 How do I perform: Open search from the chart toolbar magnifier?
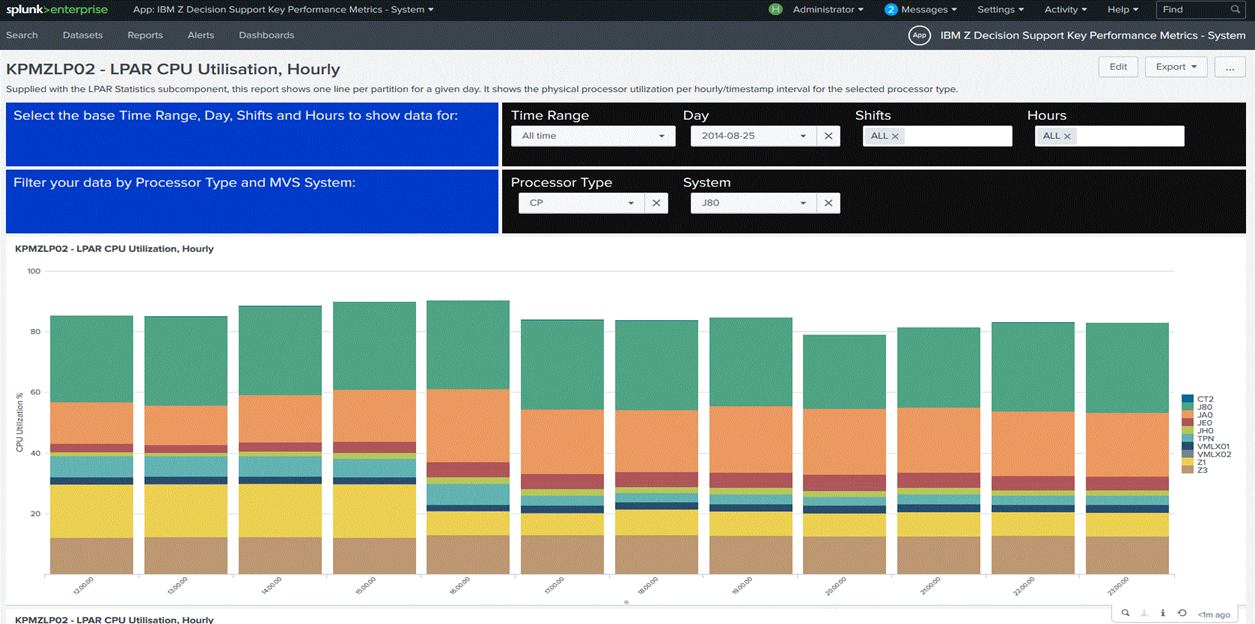point(1125,612)
